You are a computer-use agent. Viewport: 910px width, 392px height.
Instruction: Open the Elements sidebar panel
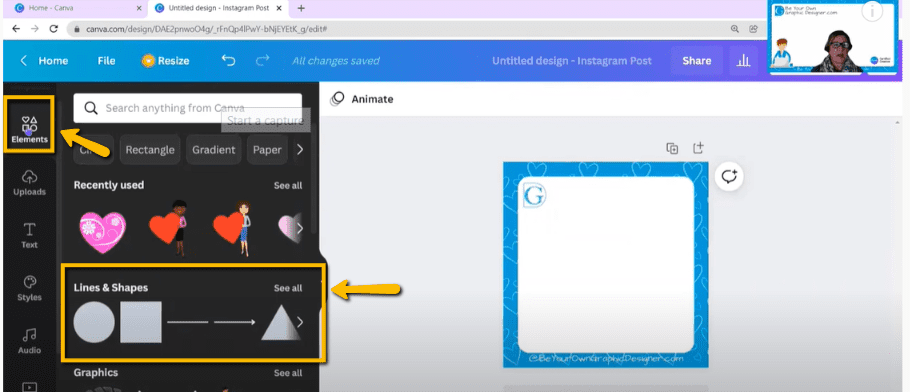[x=29, y=130]
